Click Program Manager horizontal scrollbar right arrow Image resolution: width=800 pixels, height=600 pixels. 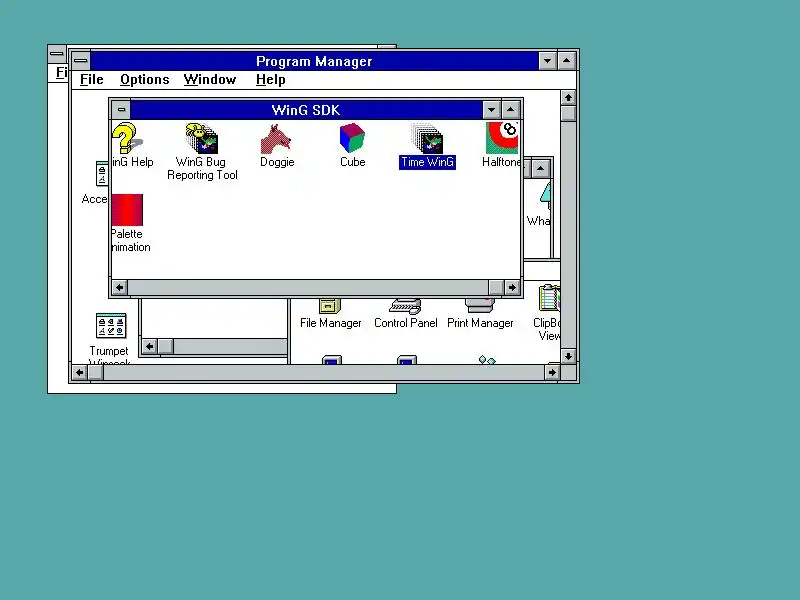click(552, 372)
